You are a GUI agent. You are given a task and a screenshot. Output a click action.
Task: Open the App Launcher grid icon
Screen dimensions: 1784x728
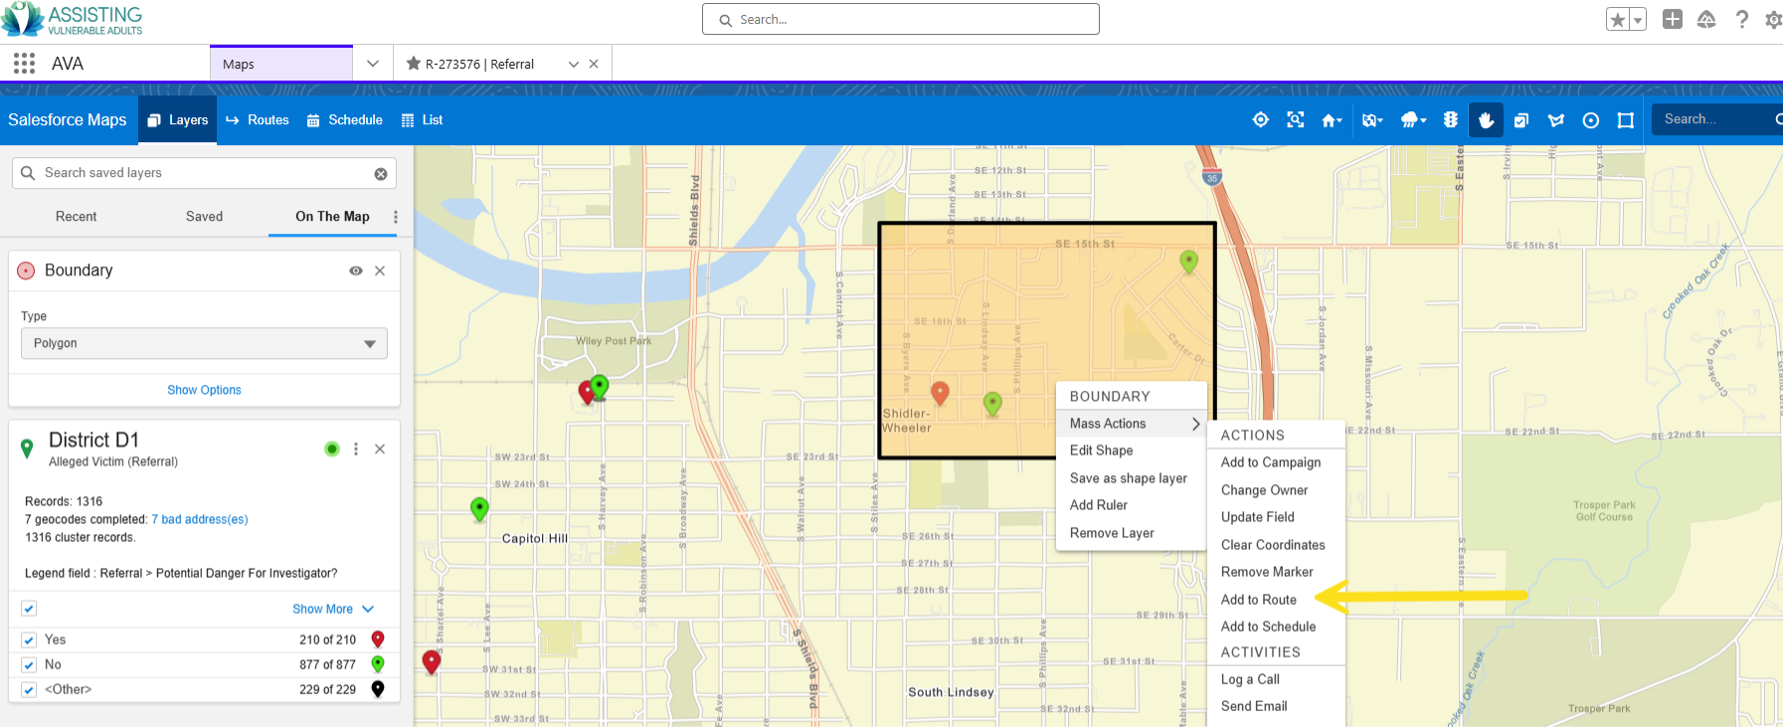pyautogui.click(x=24, y=64)
